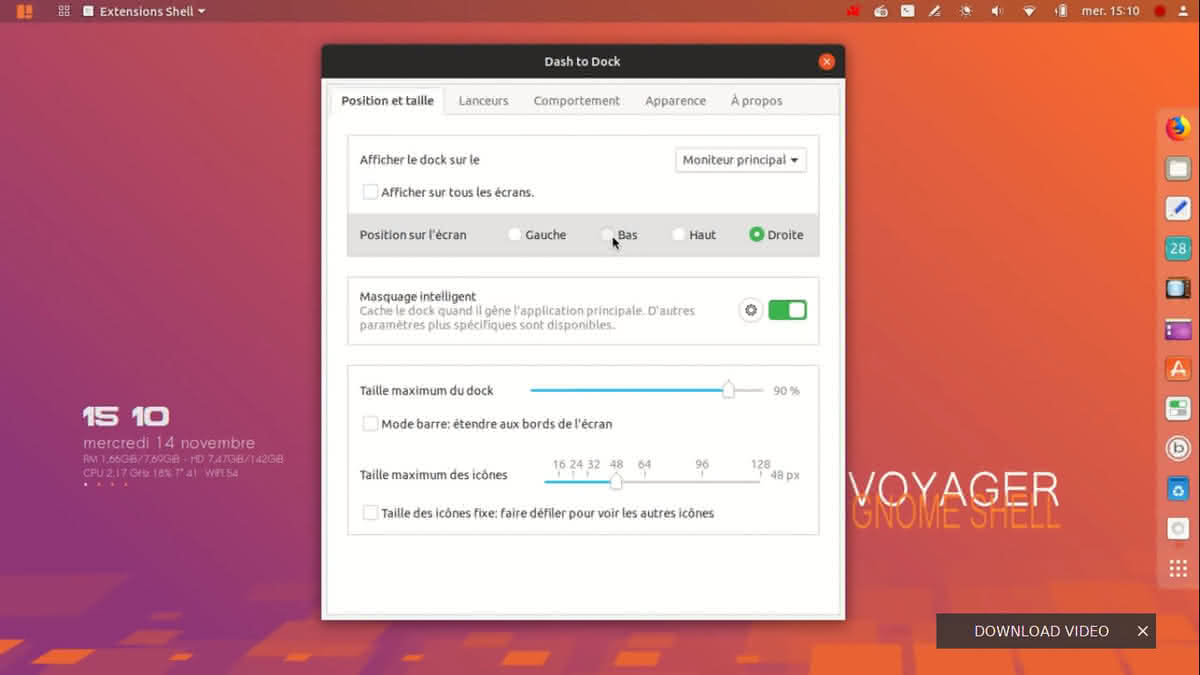
Task: Click Taille maximum du dock slider handle
Action: [x=729, y=390]
